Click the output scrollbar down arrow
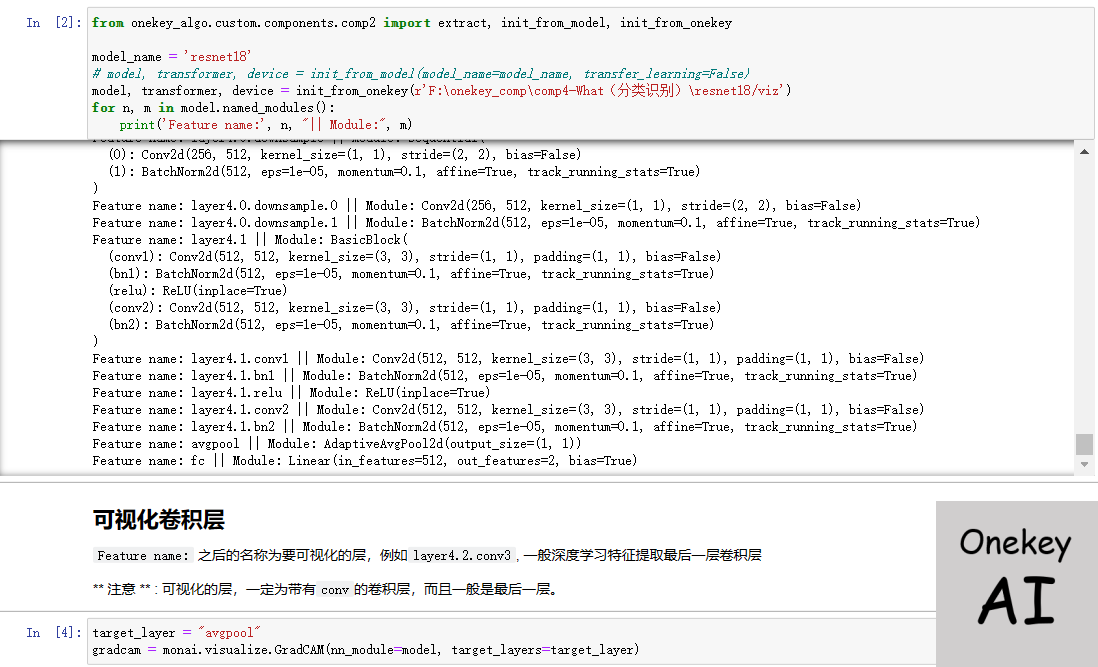The width and height of the screenshot is (1098, 667). pyautogui.click(x=1084, y=465)
